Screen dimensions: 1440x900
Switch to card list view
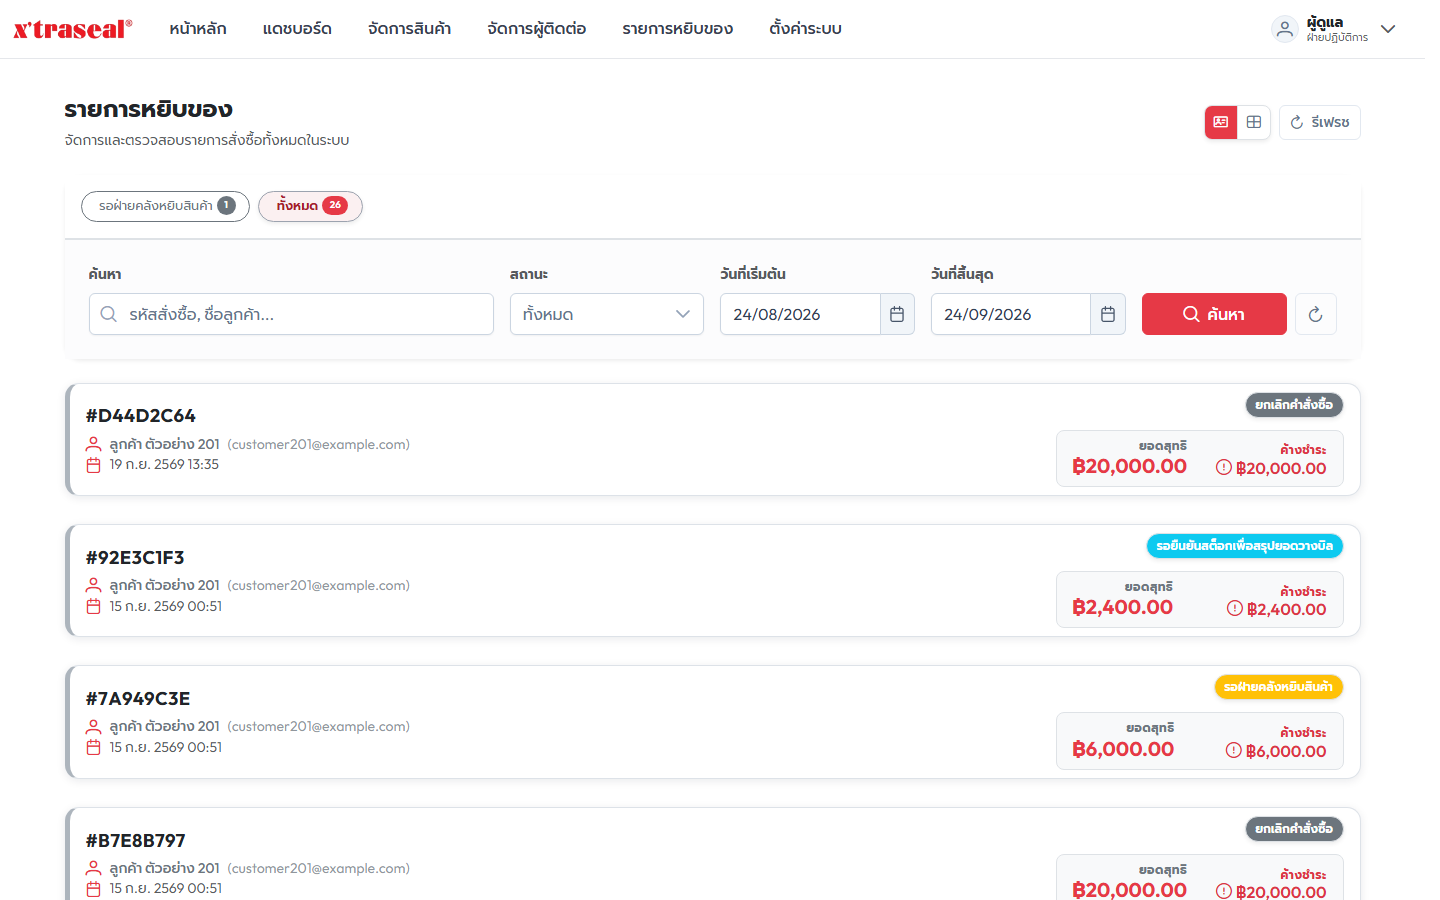(x=1221, y=122)
